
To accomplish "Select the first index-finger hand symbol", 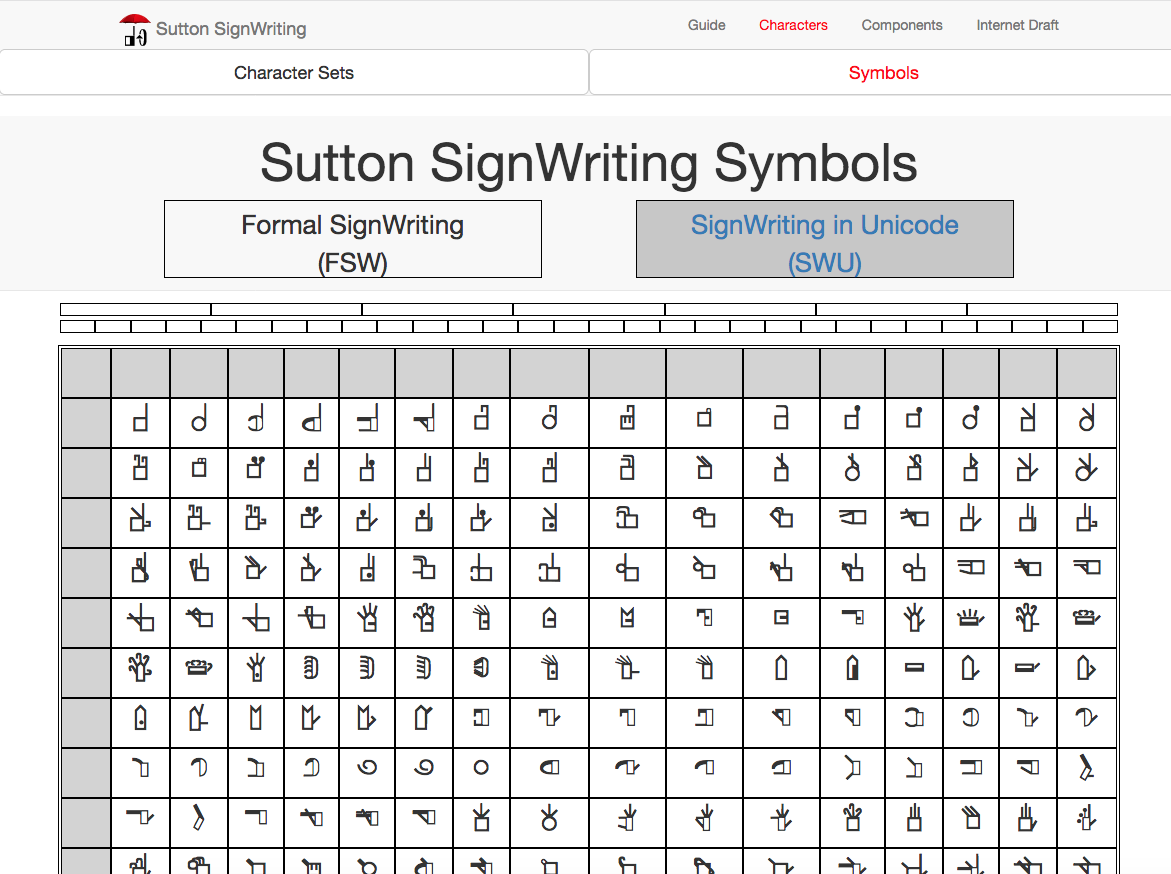I will [140, 421].
